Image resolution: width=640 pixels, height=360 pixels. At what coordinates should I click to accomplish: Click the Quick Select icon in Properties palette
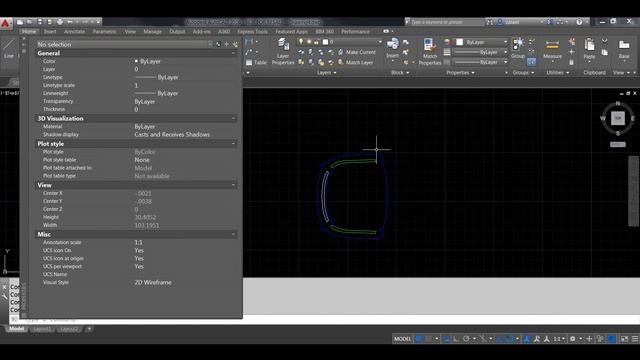(235, 44)
